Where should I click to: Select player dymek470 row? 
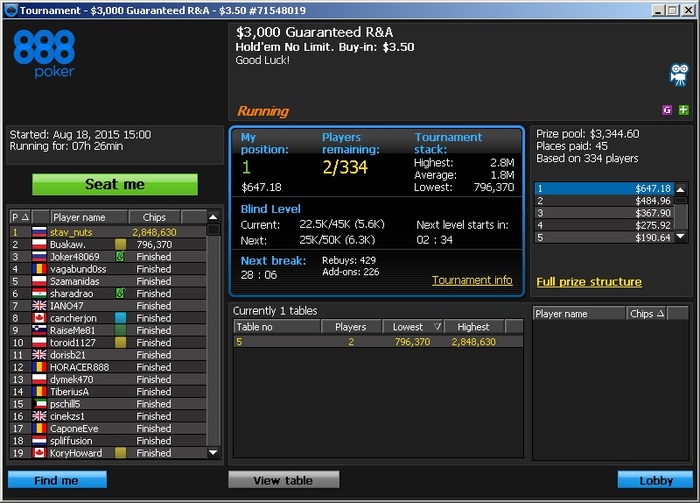(108, 379)
